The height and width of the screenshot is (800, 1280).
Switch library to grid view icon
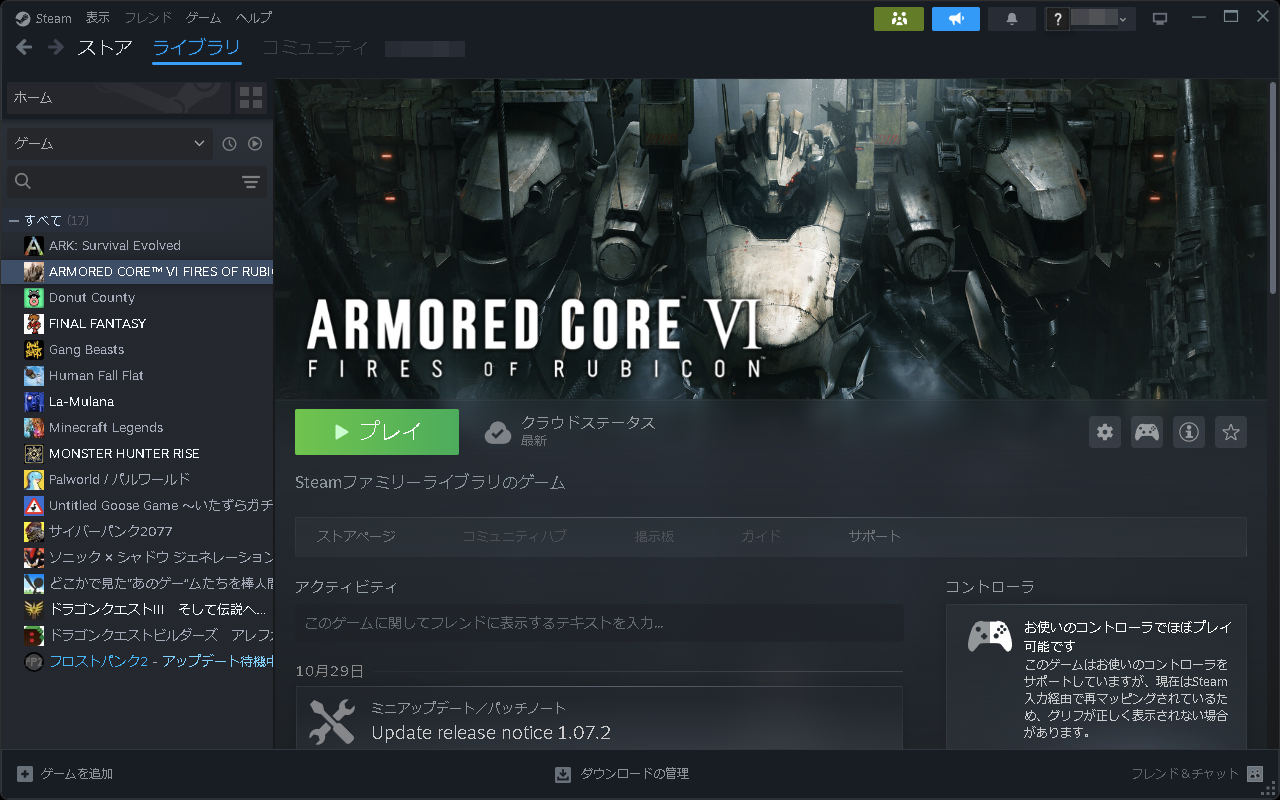pyautogui.click(x=251, y=97)
